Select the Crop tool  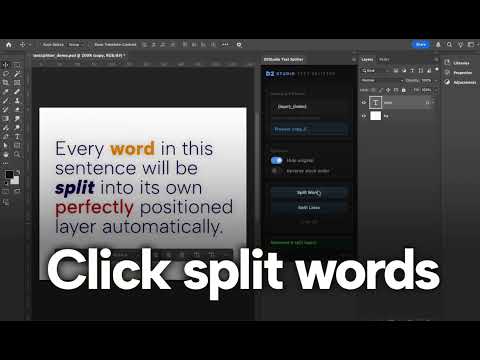[x=6, y=83]
